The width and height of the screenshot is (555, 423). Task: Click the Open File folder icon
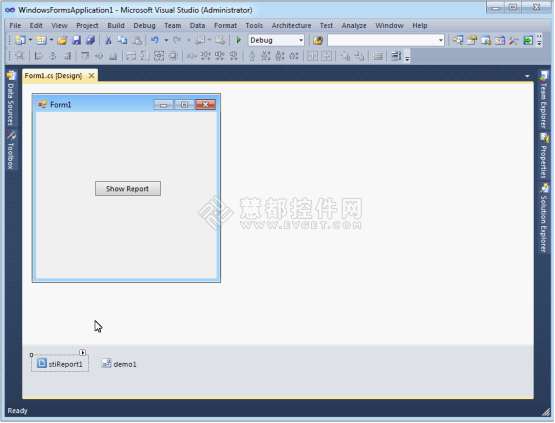[62, 40]
